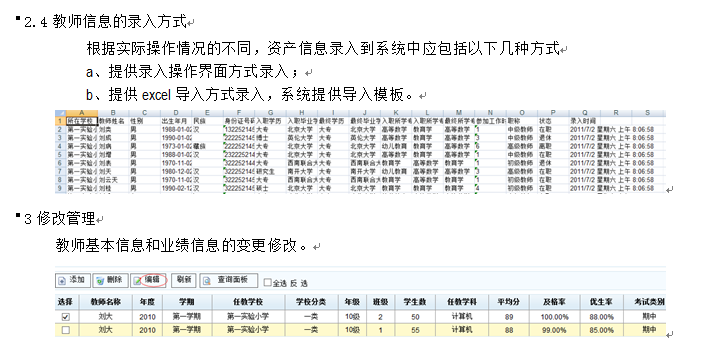Click spreadsheet row header 5

[x=60, y=154]
